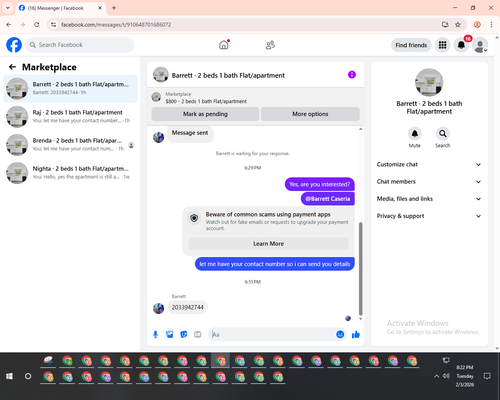
Task: Open the notifications bell with badge
Action: 461,45
